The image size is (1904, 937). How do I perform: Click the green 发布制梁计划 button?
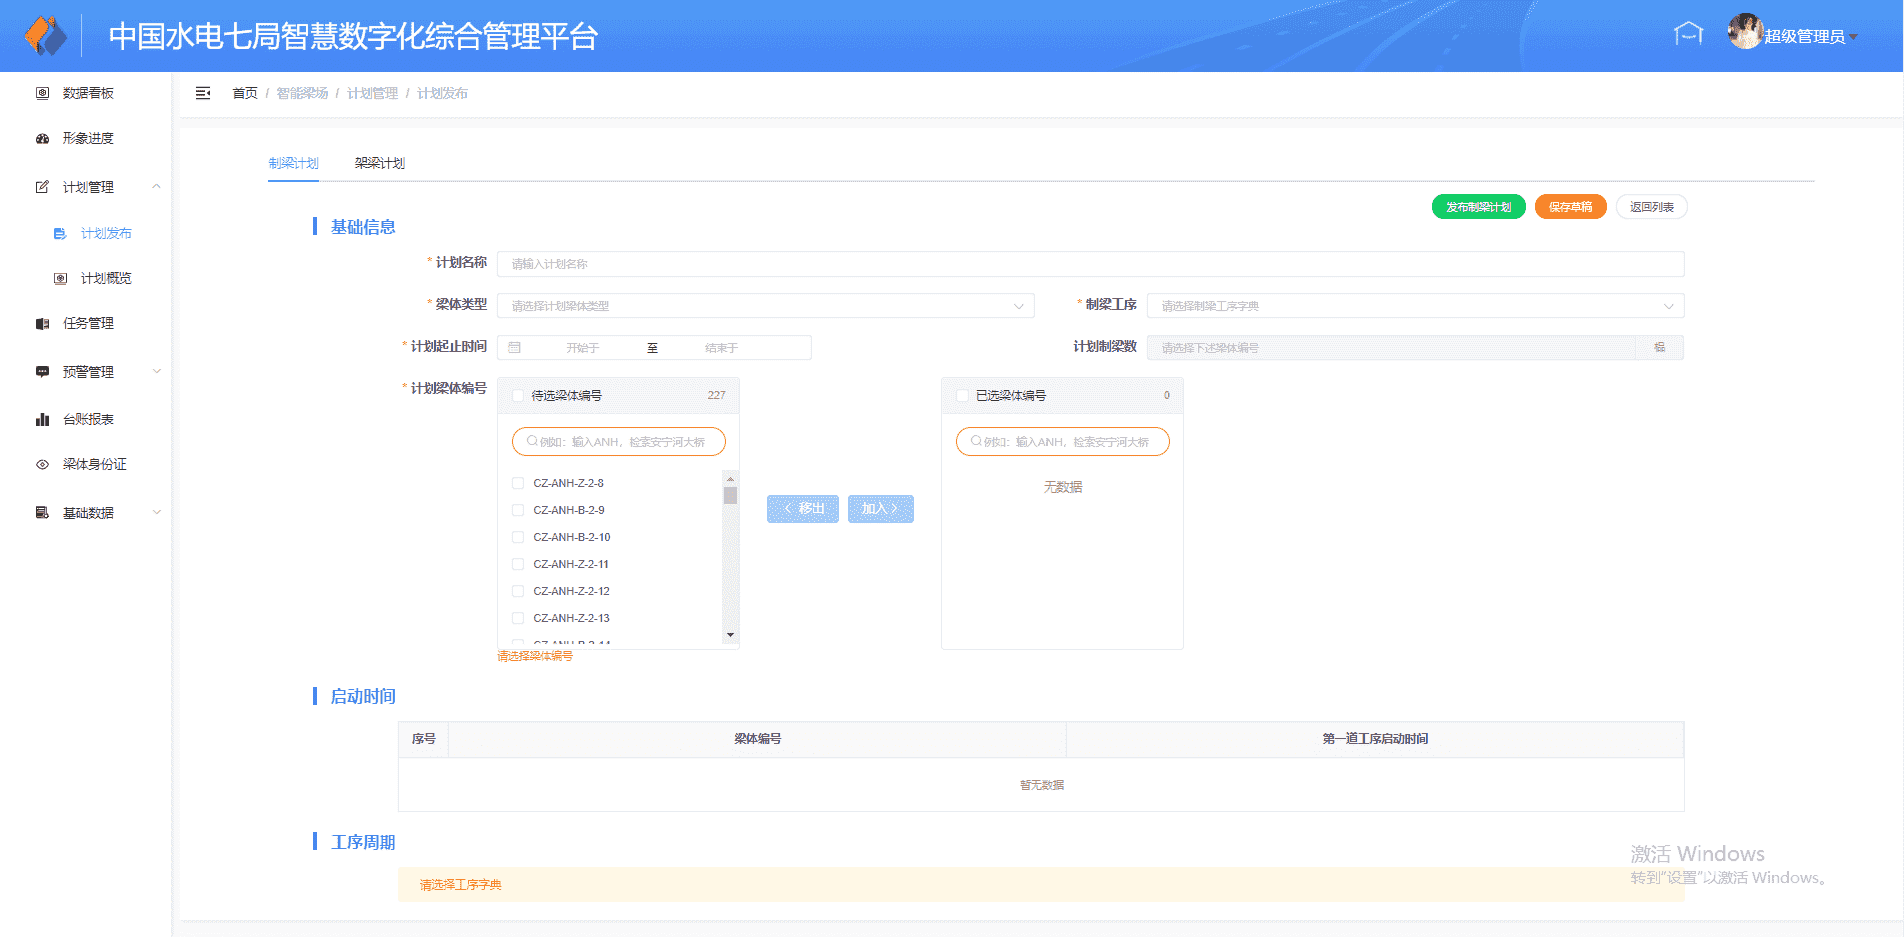point(1478,207)
